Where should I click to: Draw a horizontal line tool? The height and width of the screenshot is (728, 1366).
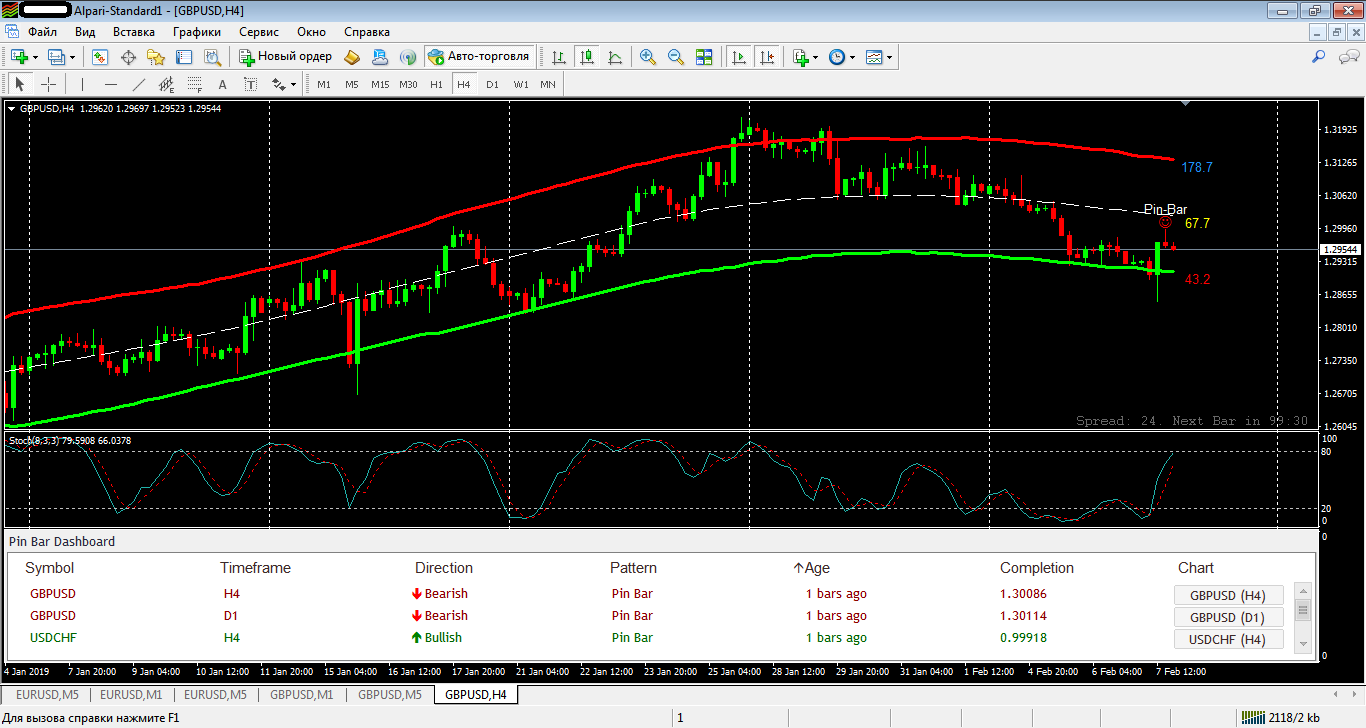[x=111, y=84]
